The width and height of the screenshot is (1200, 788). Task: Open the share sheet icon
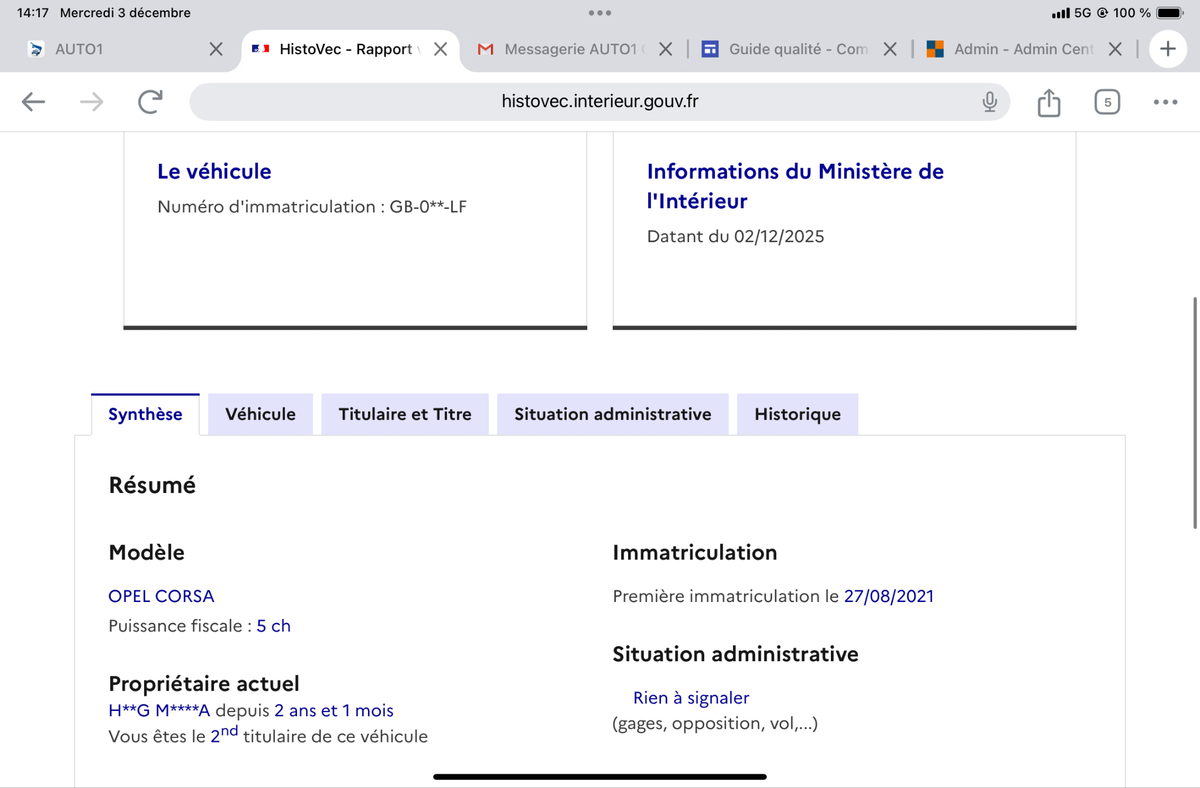1048,102
